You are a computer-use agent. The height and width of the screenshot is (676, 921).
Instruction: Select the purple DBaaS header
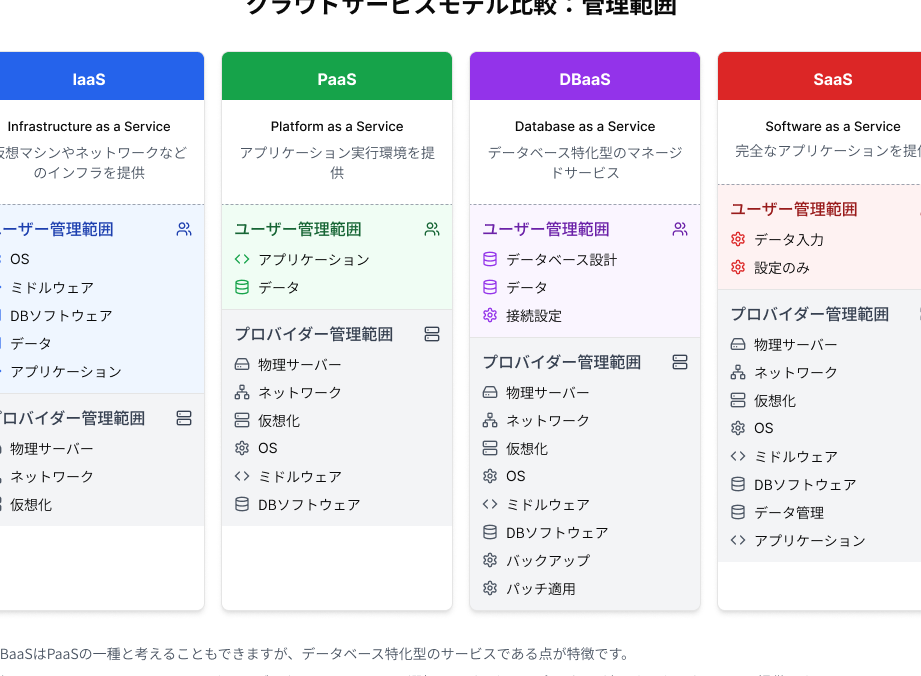585,78
